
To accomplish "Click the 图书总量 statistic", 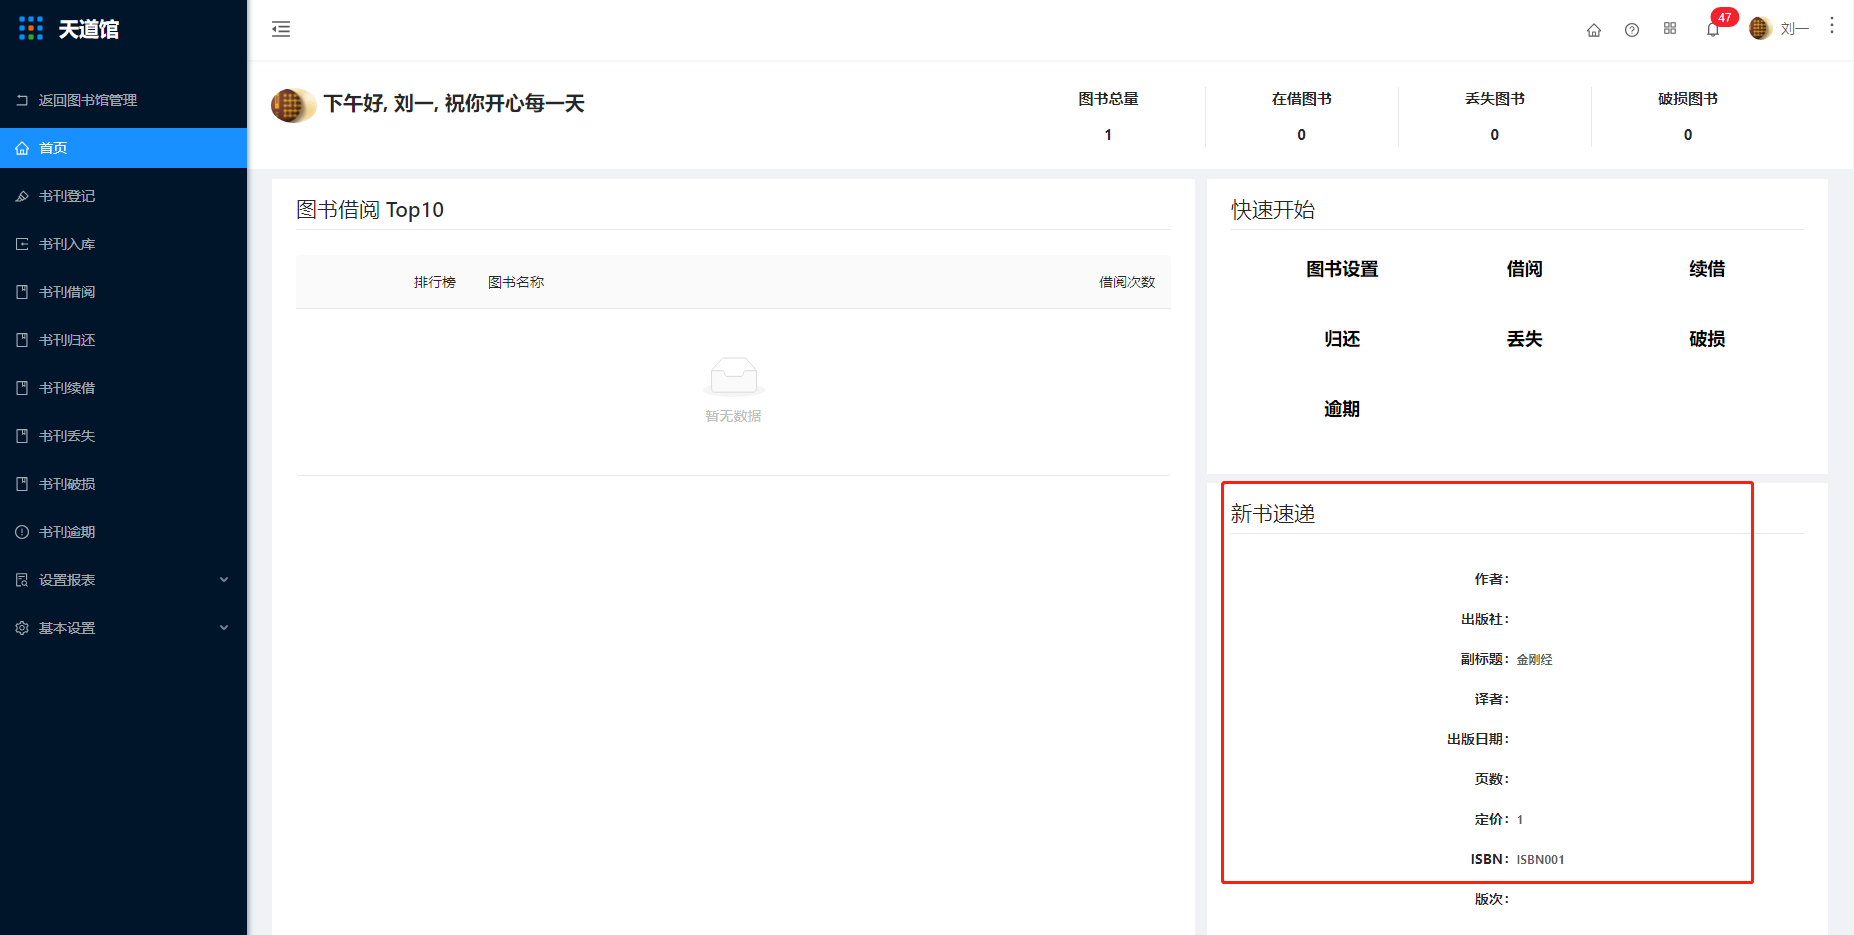I will coord(1108,116).
